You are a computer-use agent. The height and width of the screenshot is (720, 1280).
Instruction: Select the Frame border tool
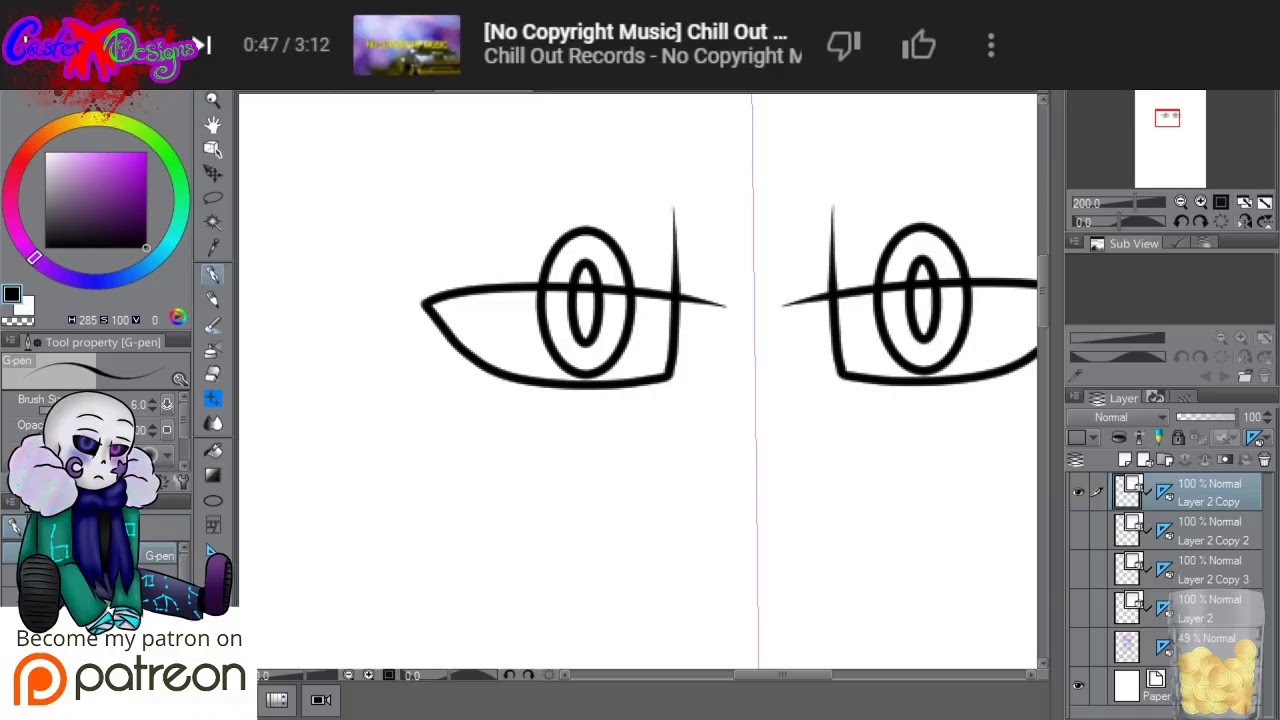click(213, 525)
